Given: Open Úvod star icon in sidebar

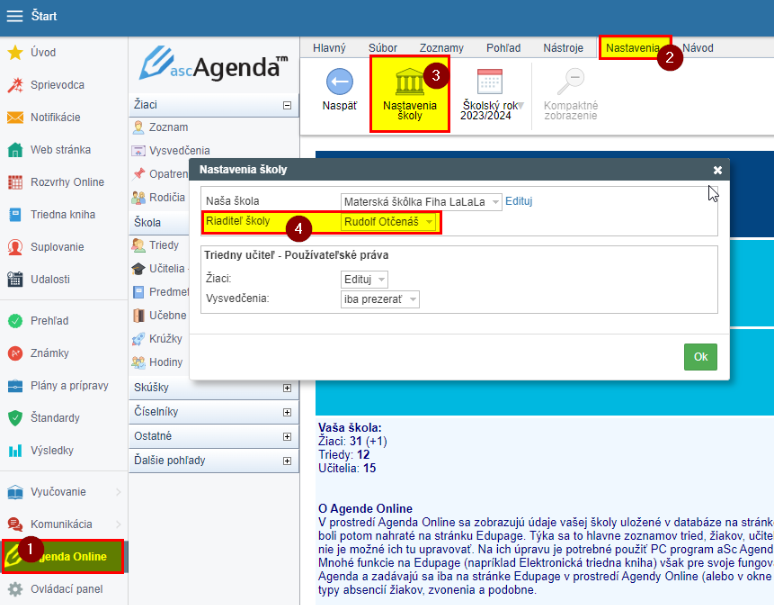Looking at the screenshot, I should click(x=15, y=52).
